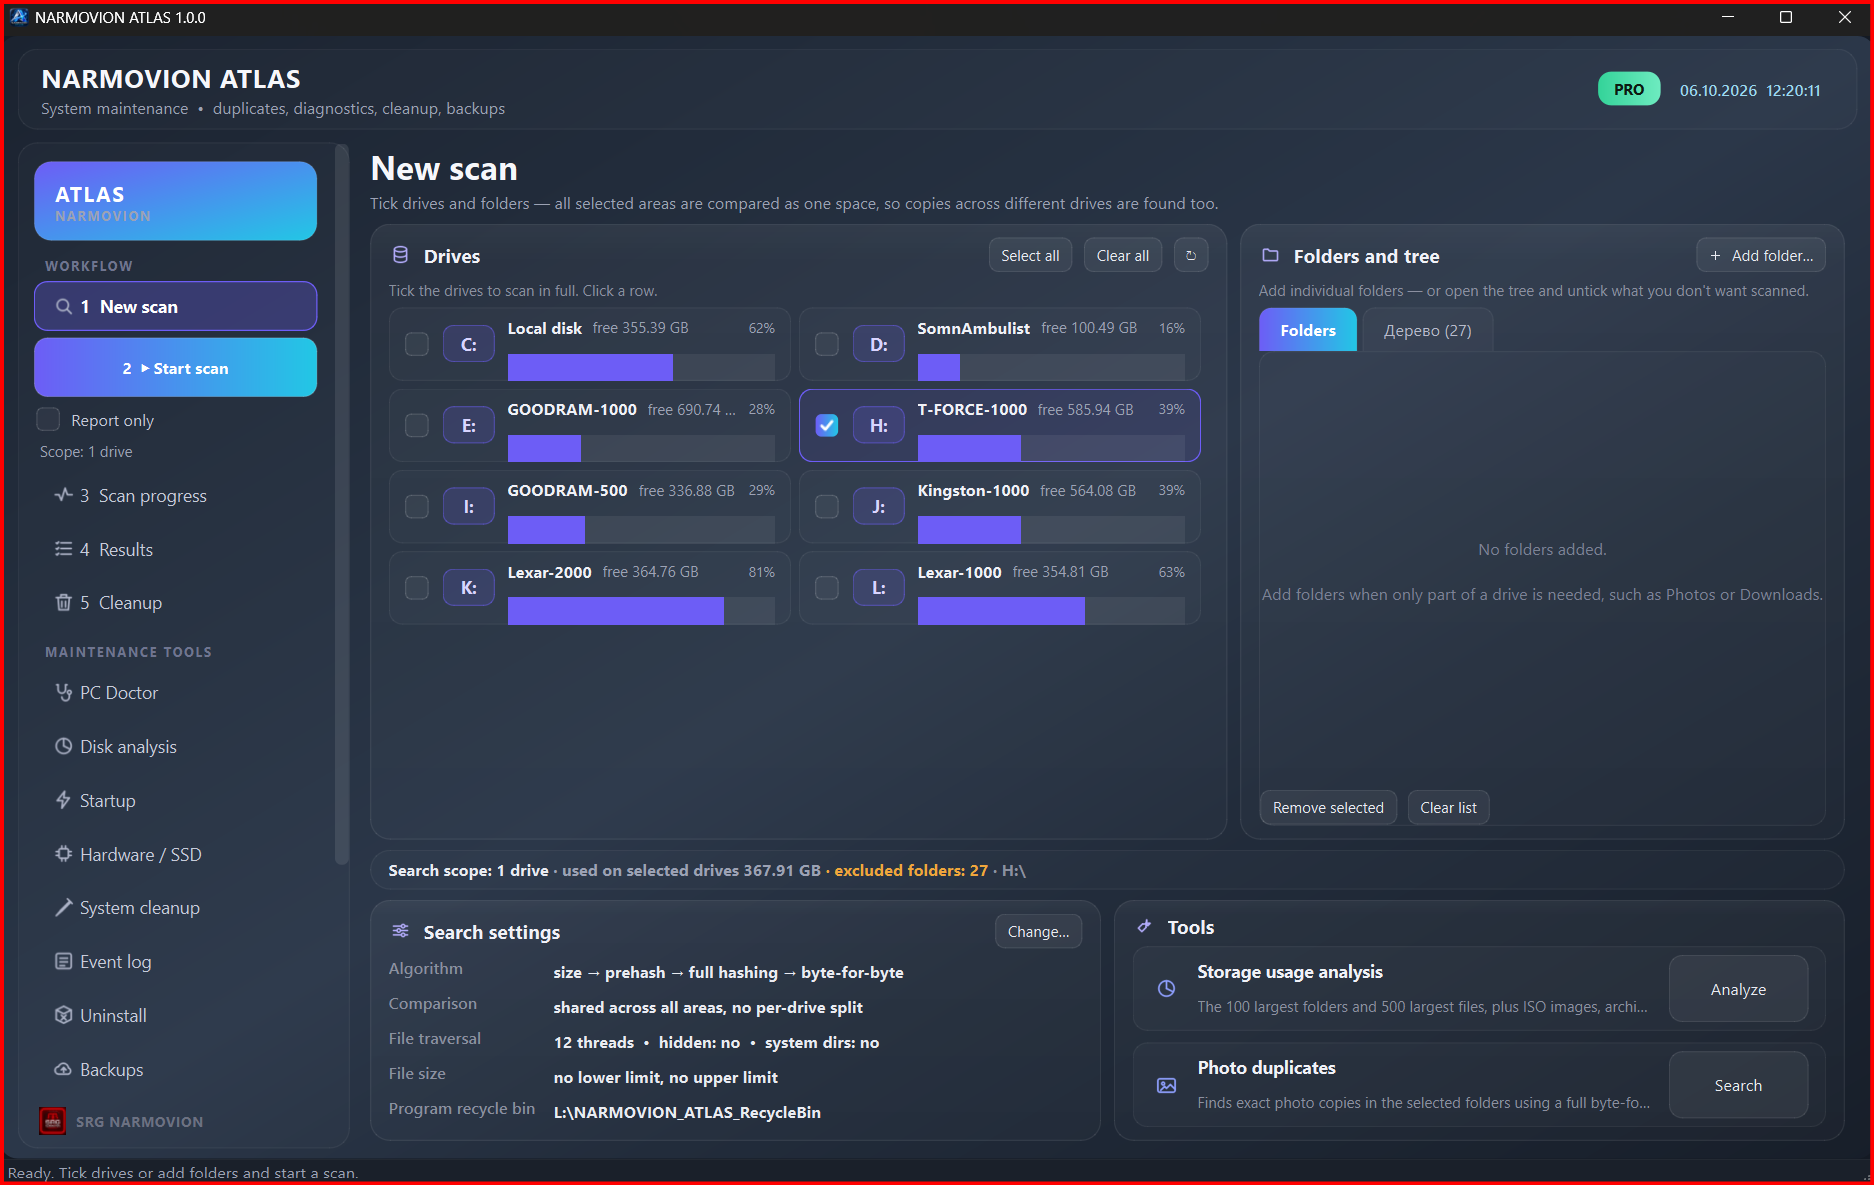Screen dimensions: 1874x1185
Task: Click the Disk analysis pie icon
Action: click(63, 746)
